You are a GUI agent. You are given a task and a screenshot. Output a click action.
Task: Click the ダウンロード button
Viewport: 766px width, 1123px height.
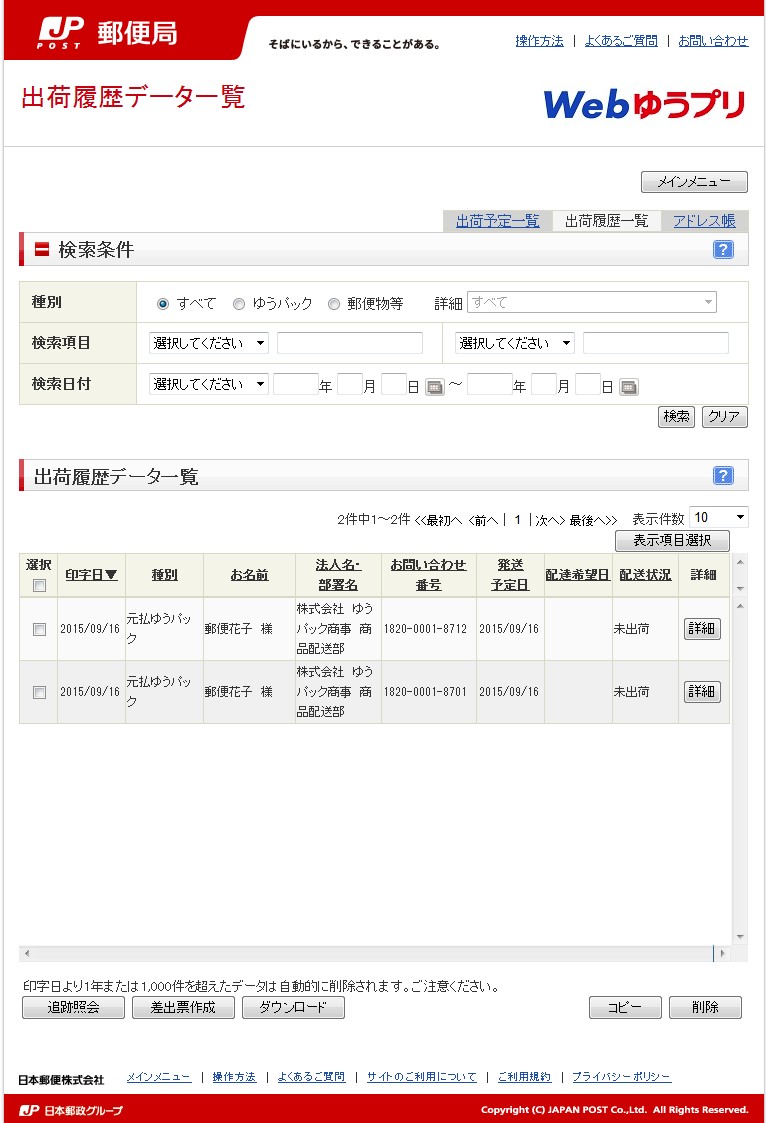click(293, 1007)
